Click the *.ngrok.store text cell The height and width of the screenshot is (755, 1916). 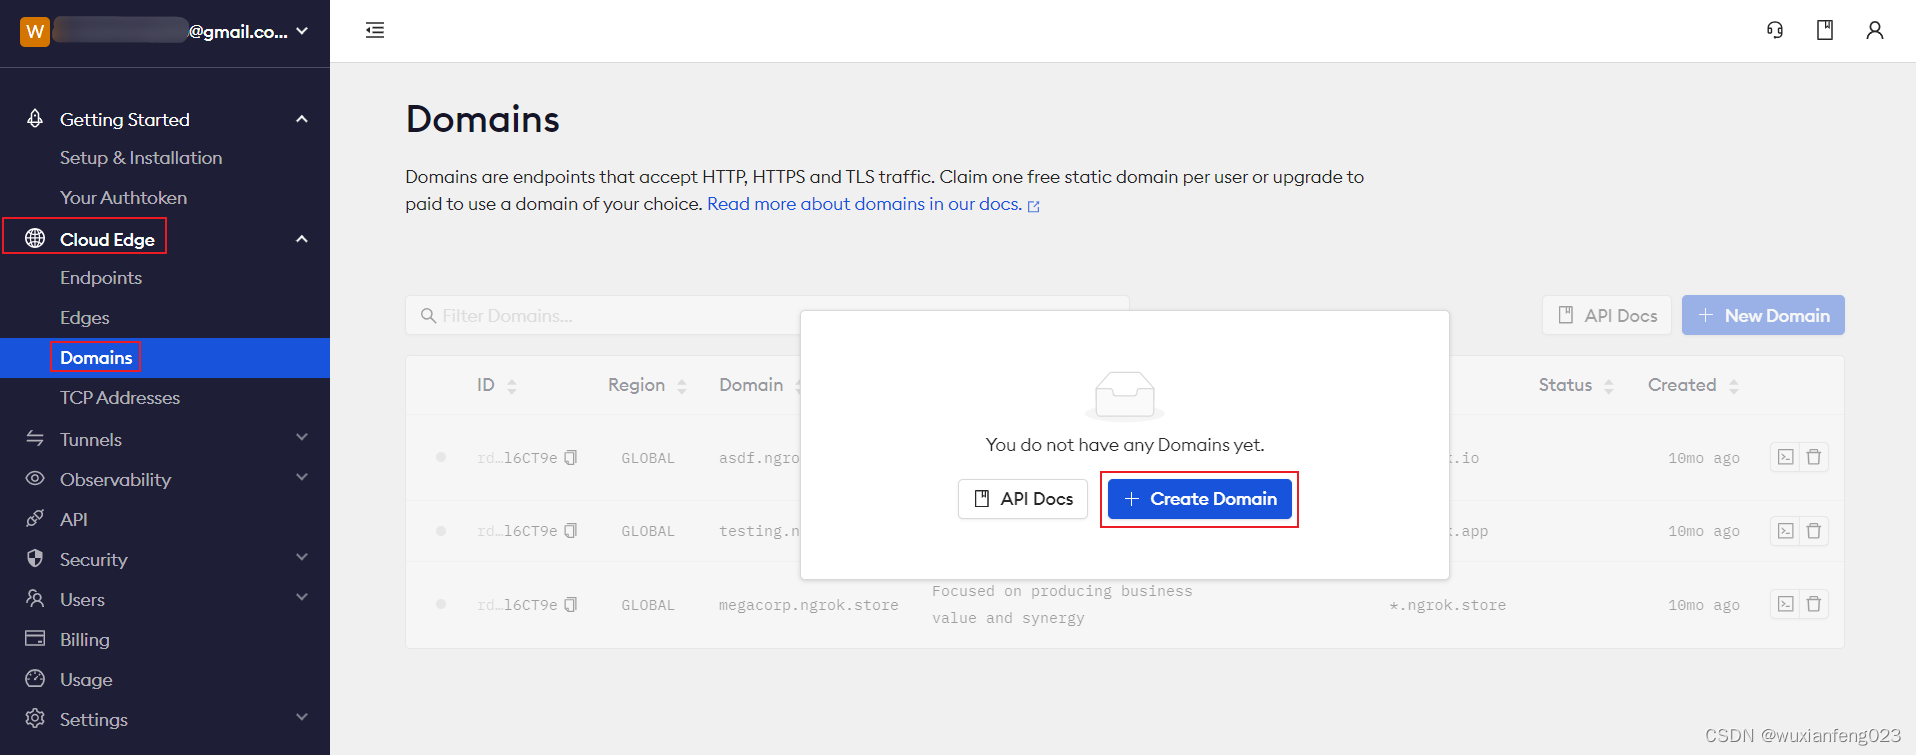point(1447,605)
